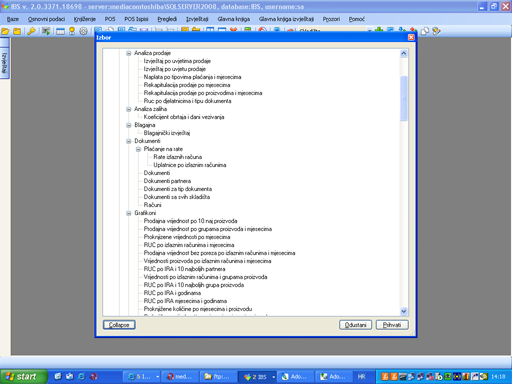
Task: Open the Izvještaji menu
Action: tap(197, 19)
